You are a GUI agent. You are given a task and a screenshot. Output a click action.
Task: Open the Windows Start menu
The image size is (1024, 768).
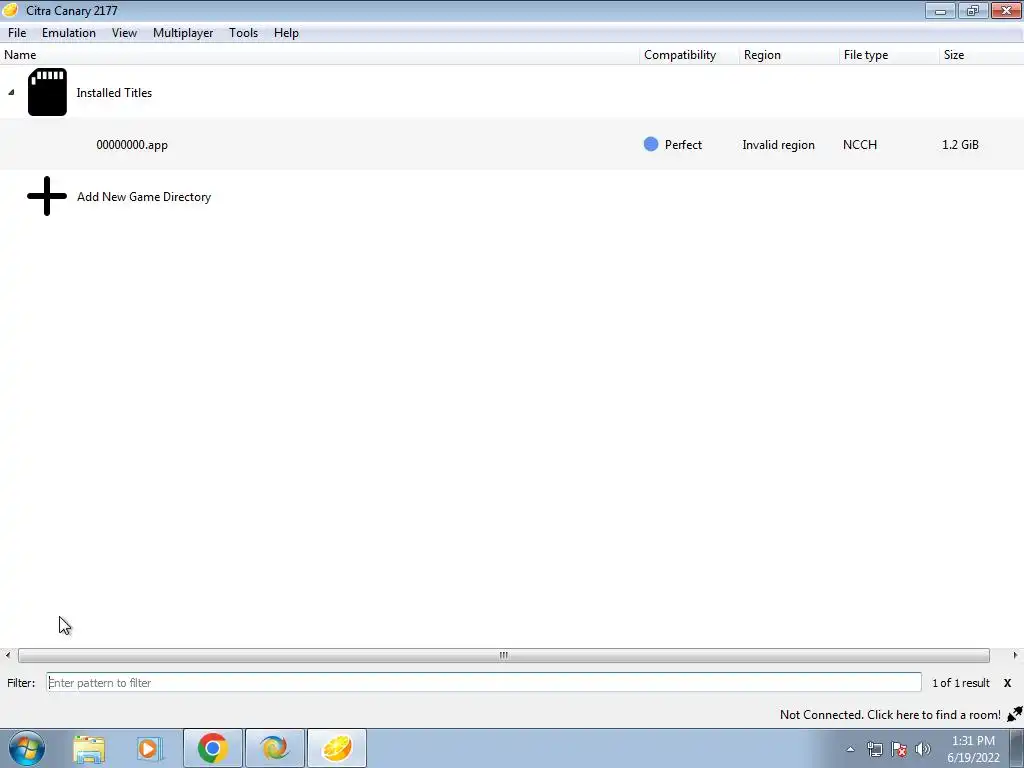point(27,748)
